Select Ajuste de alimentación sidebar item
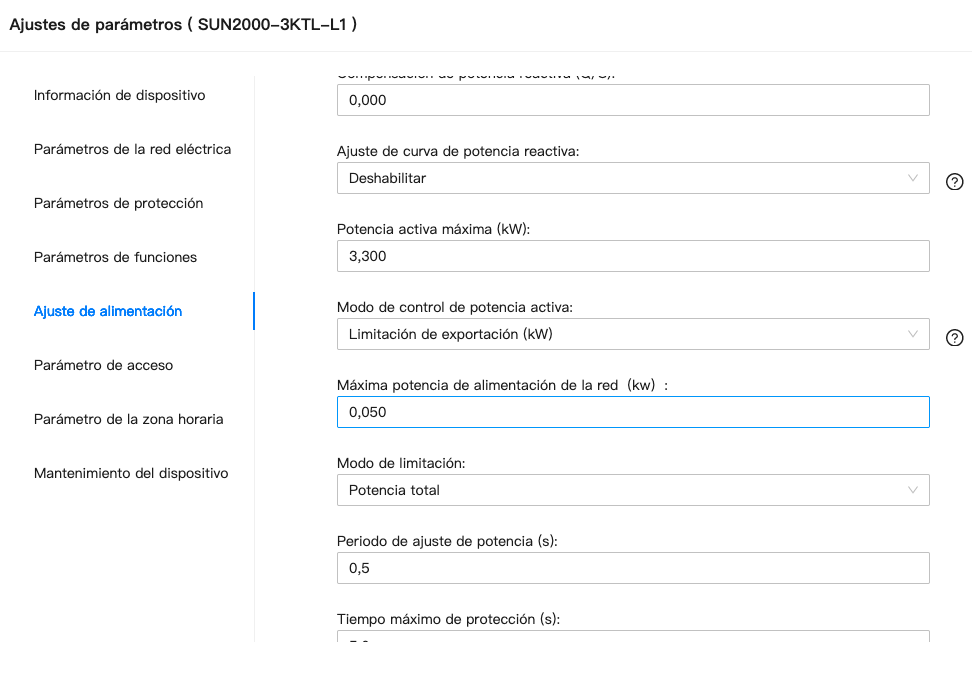Image resolution: width=972 pixels, height=680 pixels. pyautogui.click(x=108, y=311)
